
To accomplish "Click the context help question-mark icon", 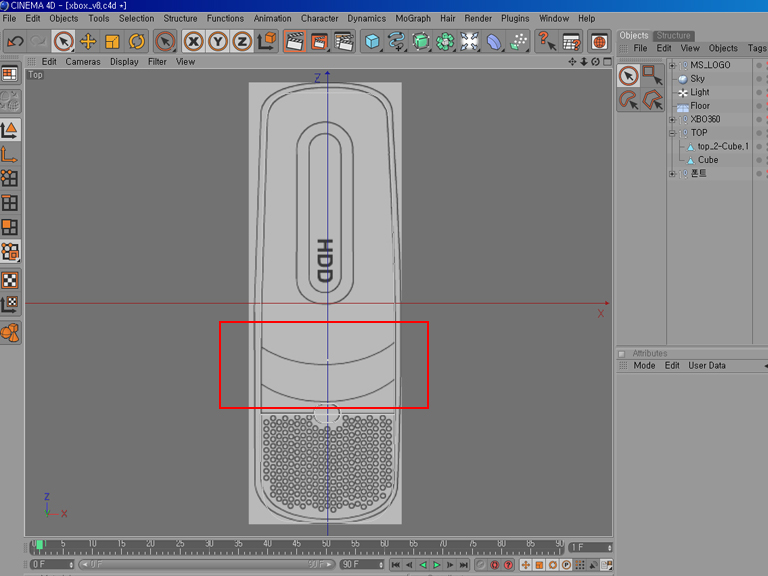I will [x=546, y=41].
